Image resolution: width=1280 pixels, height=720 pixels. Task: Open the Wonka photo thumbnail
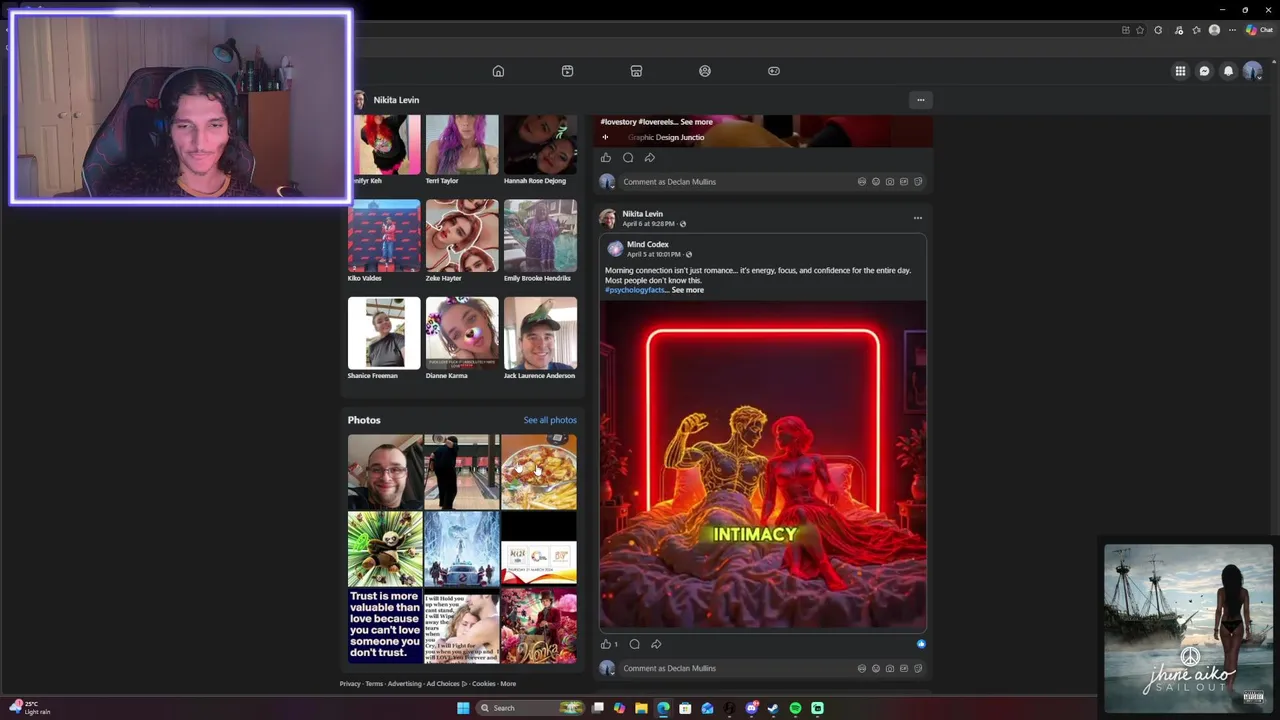pyautogui.click(x=539, y=626)
